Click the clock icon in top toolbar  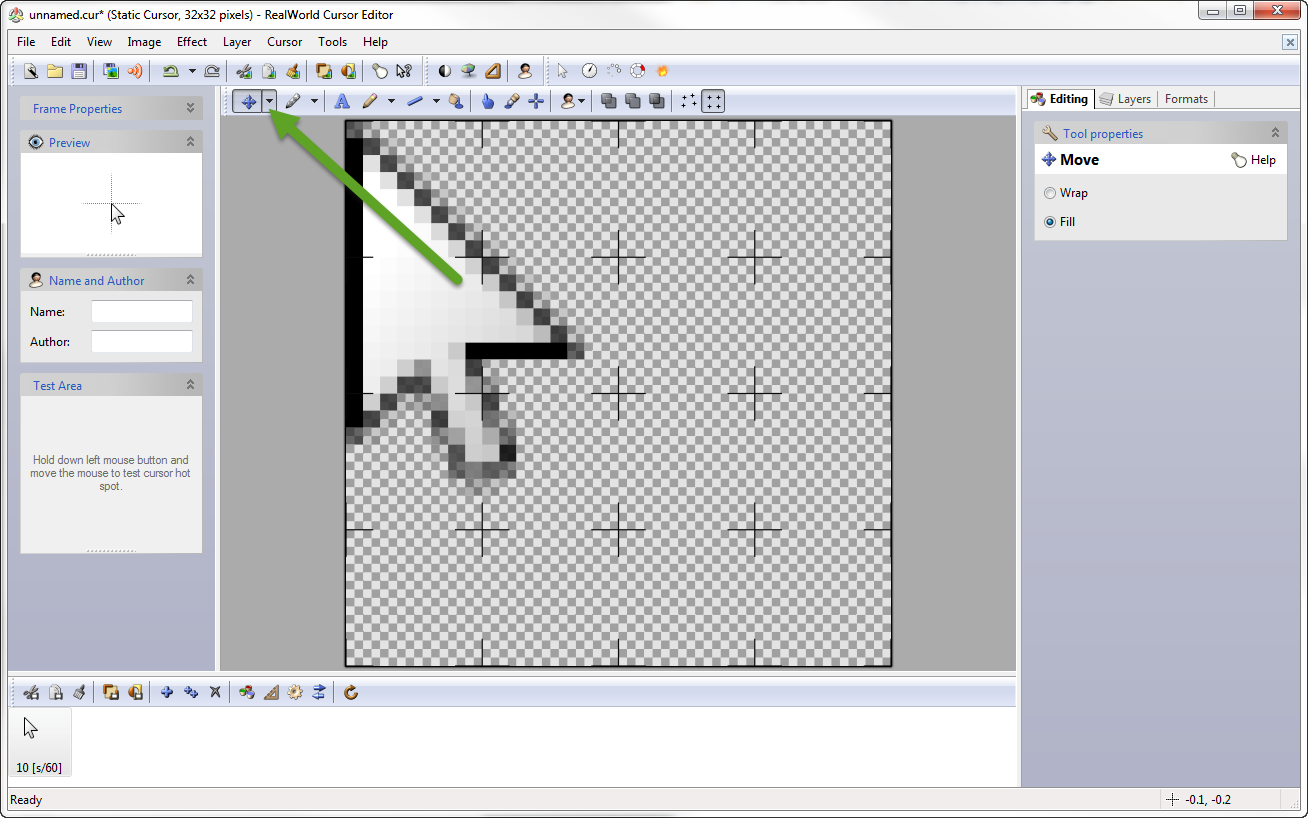coord(590,71)
